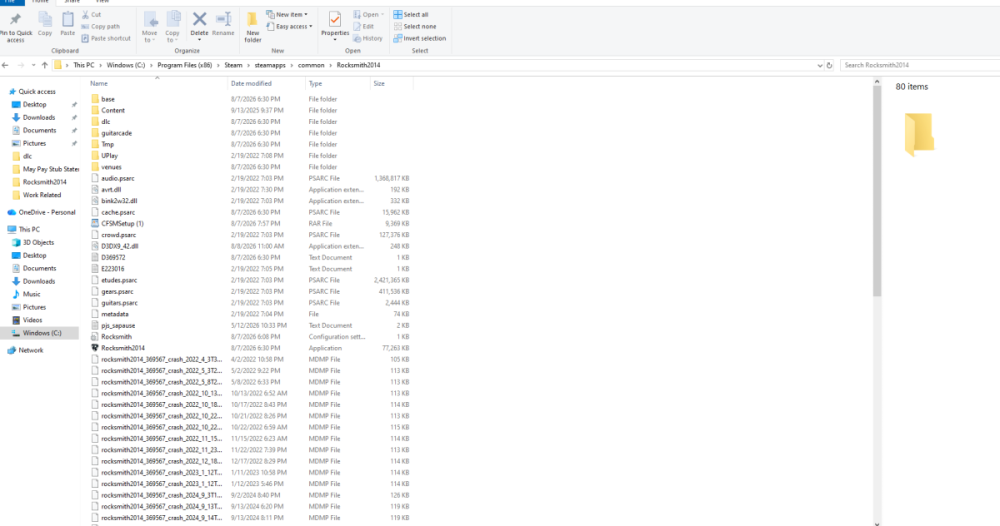Click Paste shortcut in the ribbon
The width and height of the screenshot is (1000, 526).
tap(106, 38)
